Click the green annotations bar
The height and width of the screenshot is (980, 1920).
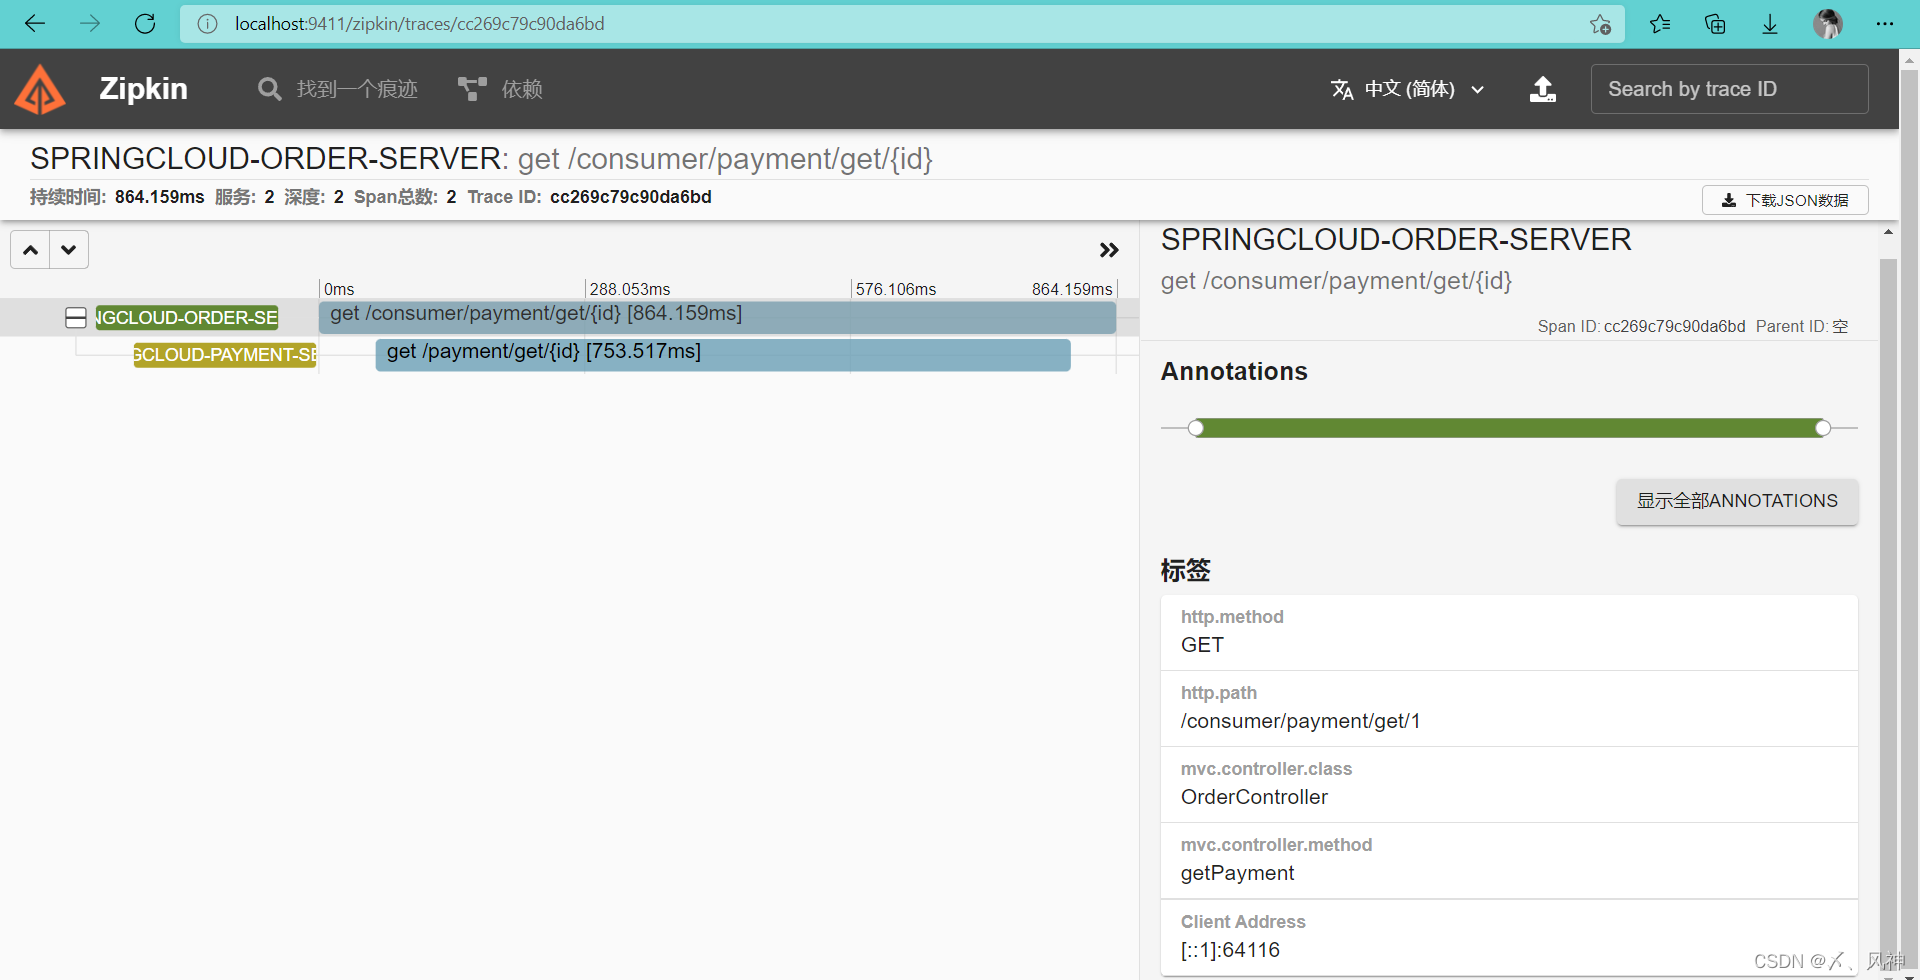(x=1509, y=428)
